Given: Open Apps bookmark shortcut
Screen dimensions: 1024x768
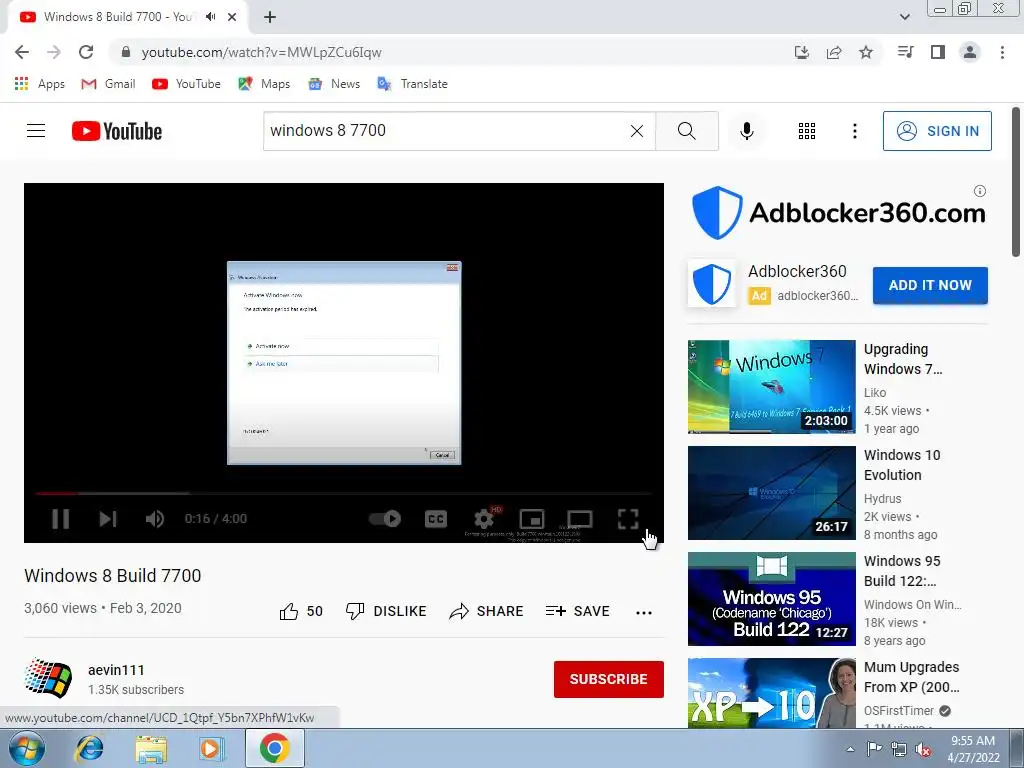Looking at the screenshot, I should [x=40, y=84].
